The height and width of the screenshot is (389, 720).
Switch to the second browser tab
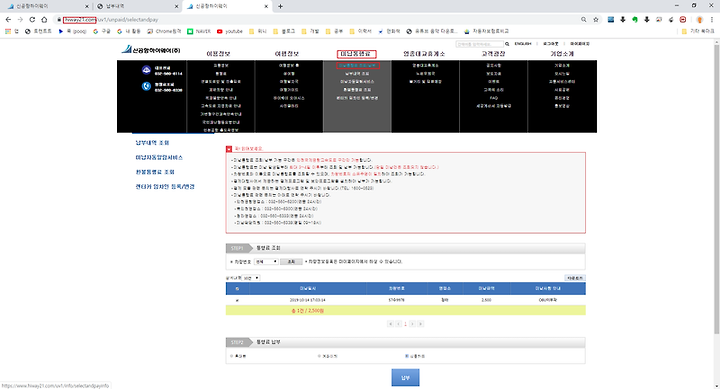click(138, 6)
